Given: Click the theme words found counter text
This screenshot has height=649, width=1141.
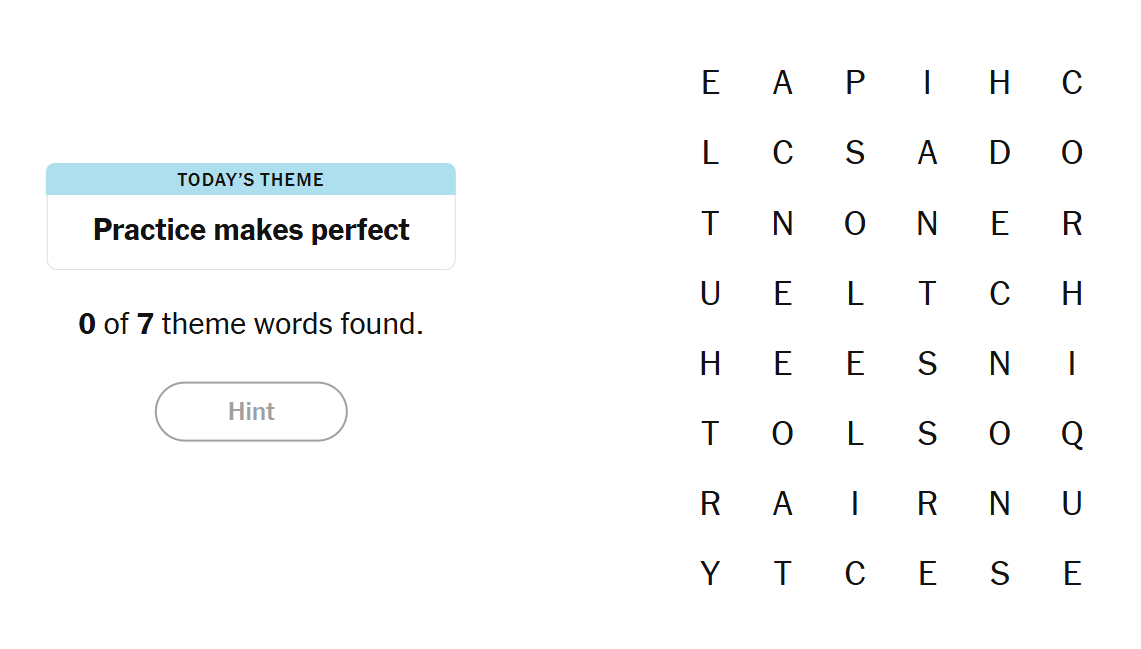Looking at the screenshot, I should click(x=251, y=324).
